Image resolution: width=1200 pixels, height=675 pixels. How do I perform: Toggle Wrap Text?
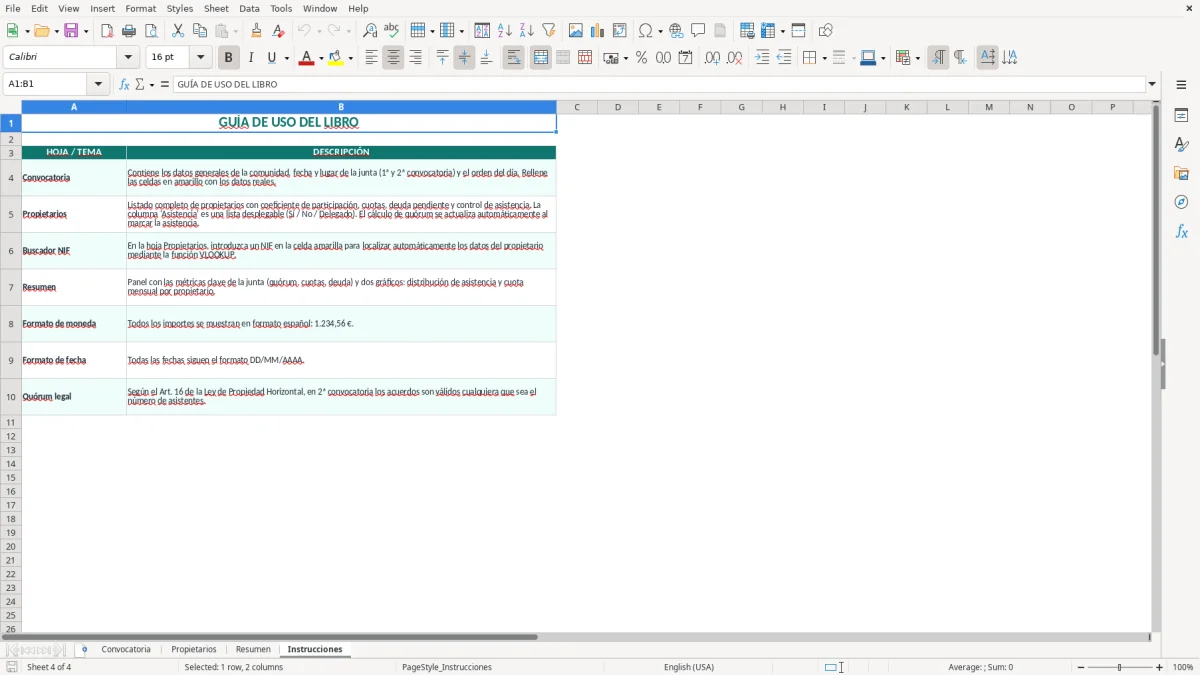[513, 58]
